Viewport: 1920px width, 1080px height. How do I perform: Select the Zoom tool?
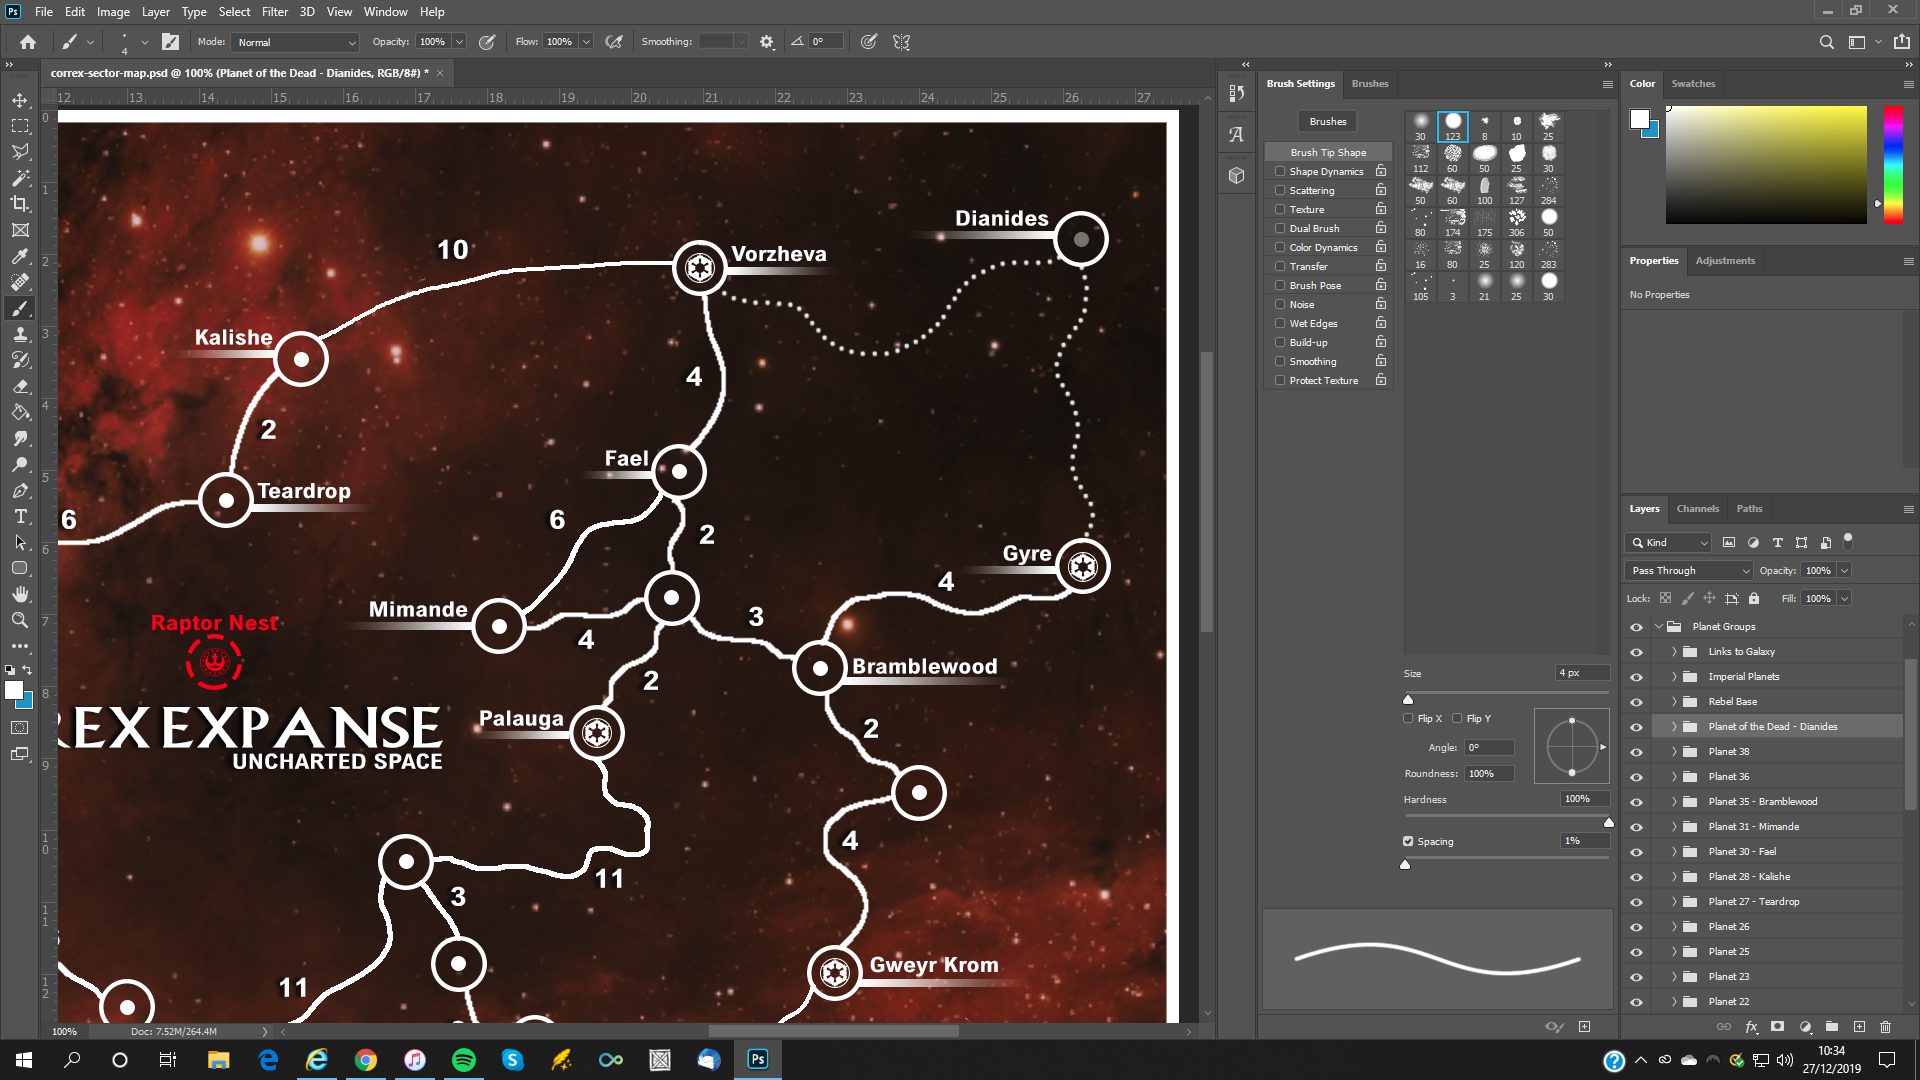20,620
